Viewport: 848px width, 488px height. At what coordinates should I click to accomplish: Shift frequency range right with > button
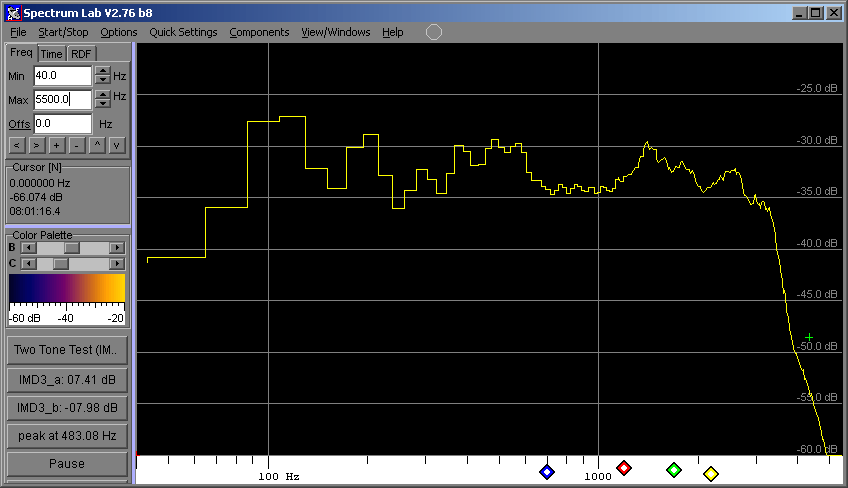click(x=36, y=145)
